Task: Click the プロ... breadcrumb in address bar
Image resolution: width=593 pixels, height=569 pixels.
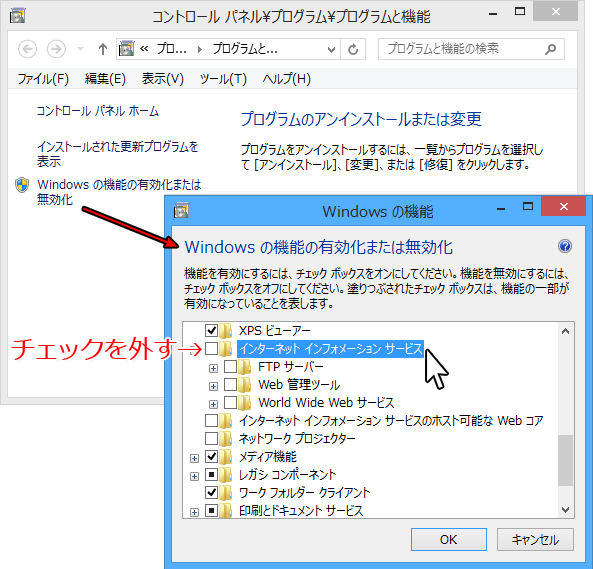Action: pyautogui.click(x=171, y=49)
